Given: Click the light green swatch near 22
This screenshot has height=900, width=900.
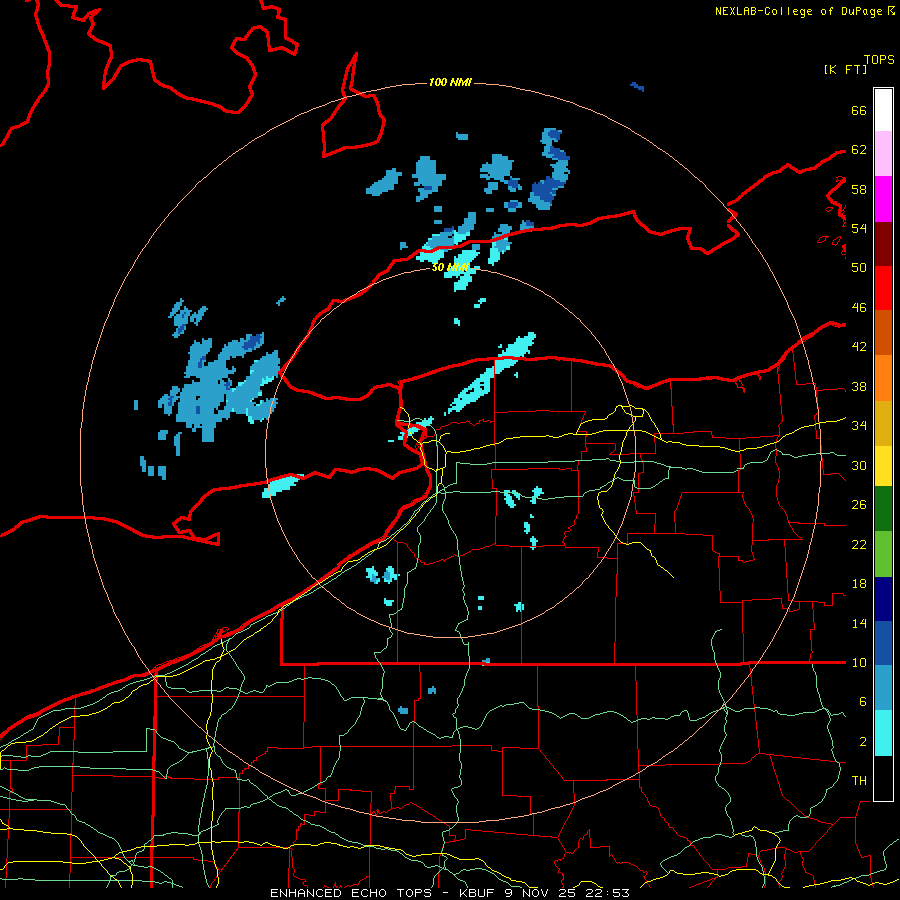Looking at the screenshot, I should click(x=883, y=554).
